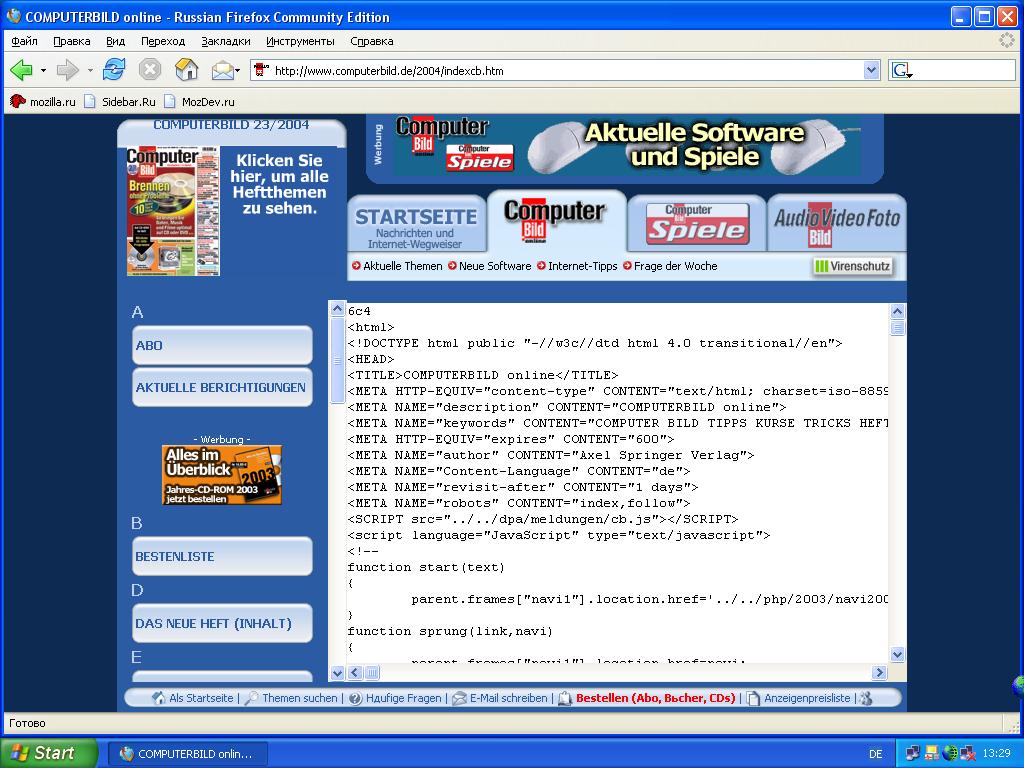Viewport: 1024px width, 768px height.
Task: Click the Themen suchen footer link
Action: [x=300, y=698]
